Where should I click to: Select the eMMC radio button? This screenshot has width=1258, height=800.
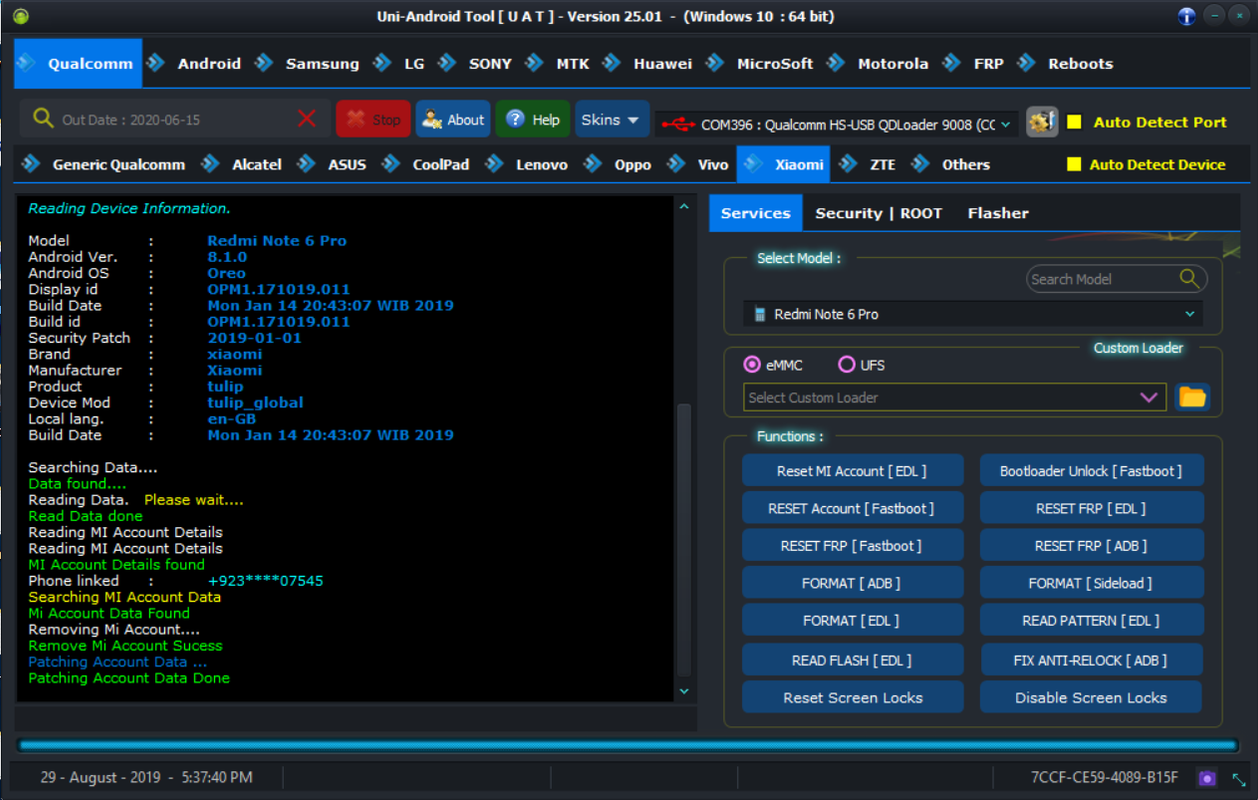(752, 365)
